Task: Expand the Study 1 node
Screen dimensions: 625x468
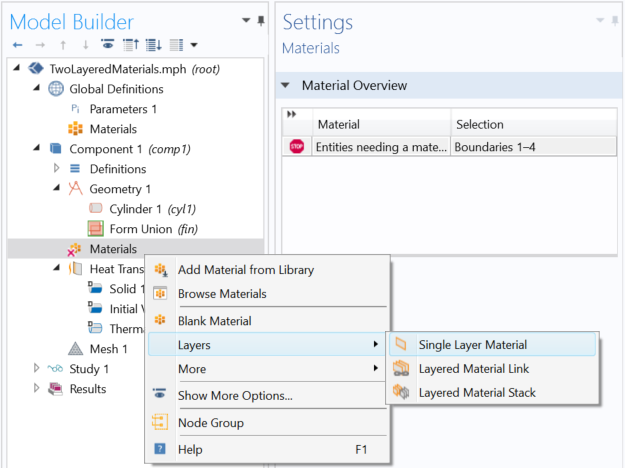Action: tap(36, 368)
